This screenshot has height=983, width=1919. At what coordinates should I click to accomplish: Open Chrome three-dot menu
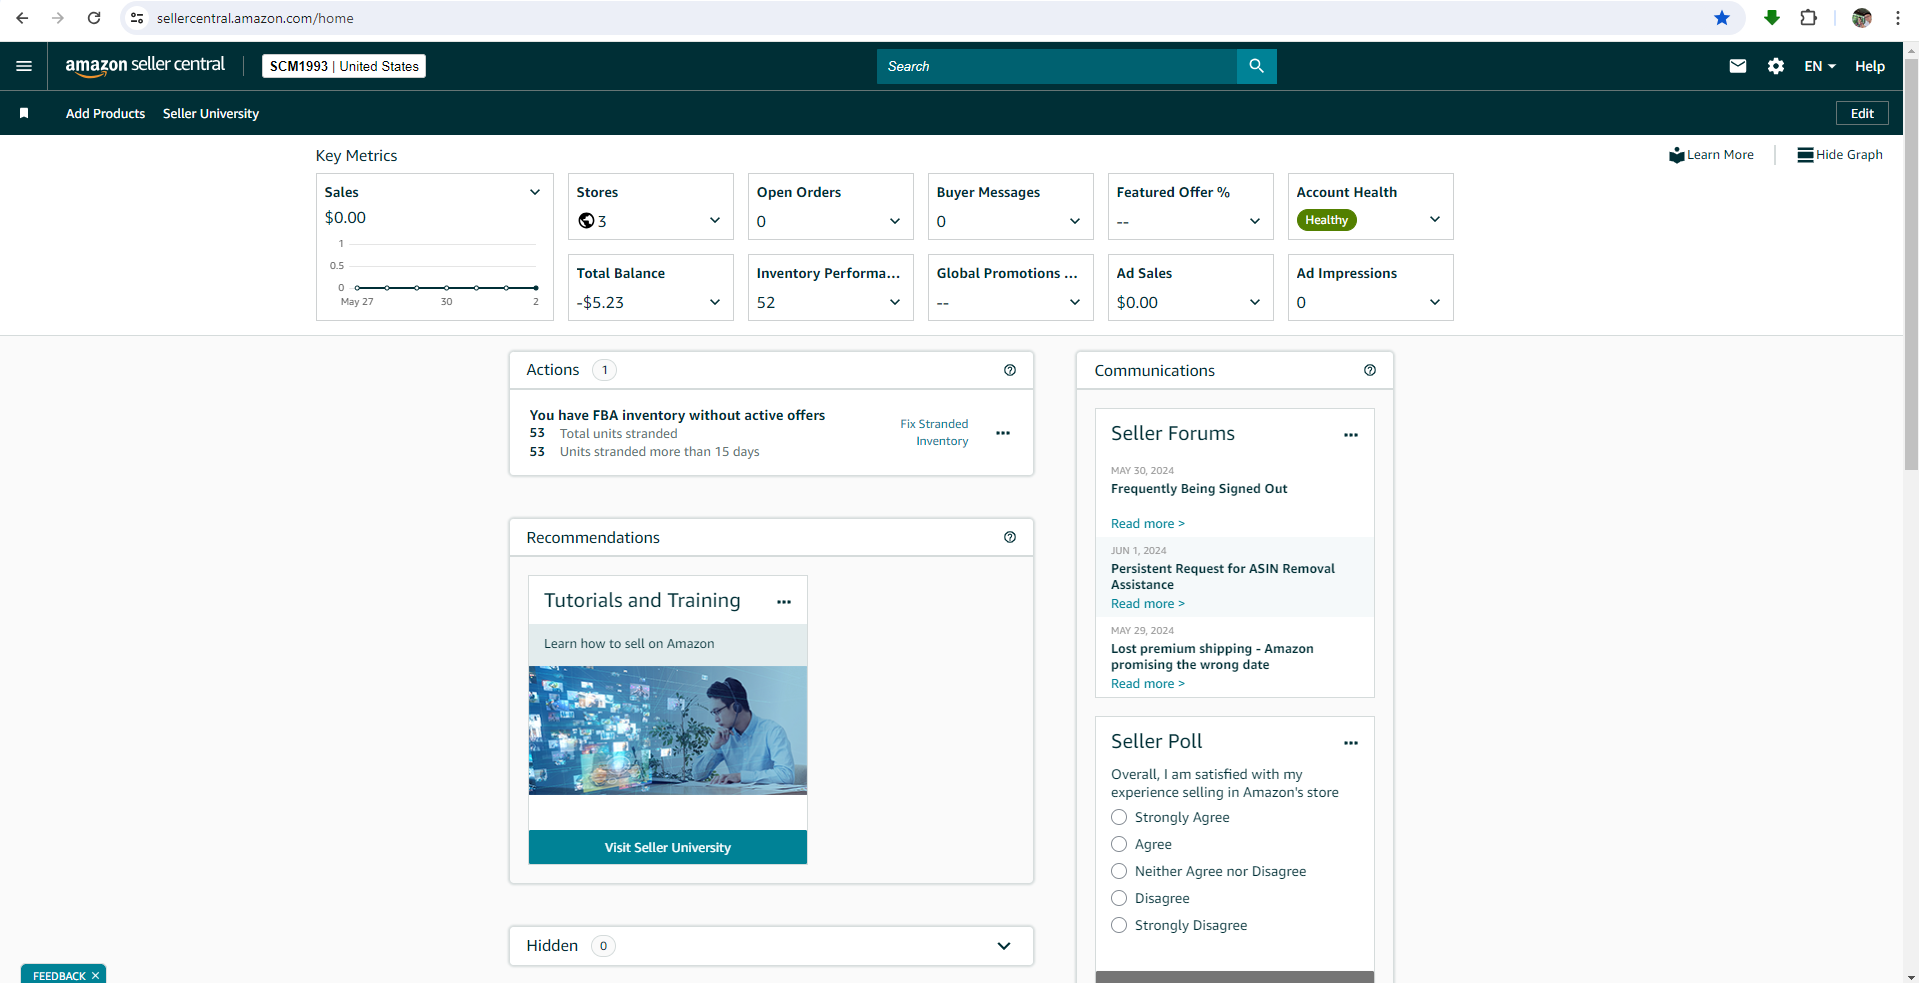[x=1898, y=18]
